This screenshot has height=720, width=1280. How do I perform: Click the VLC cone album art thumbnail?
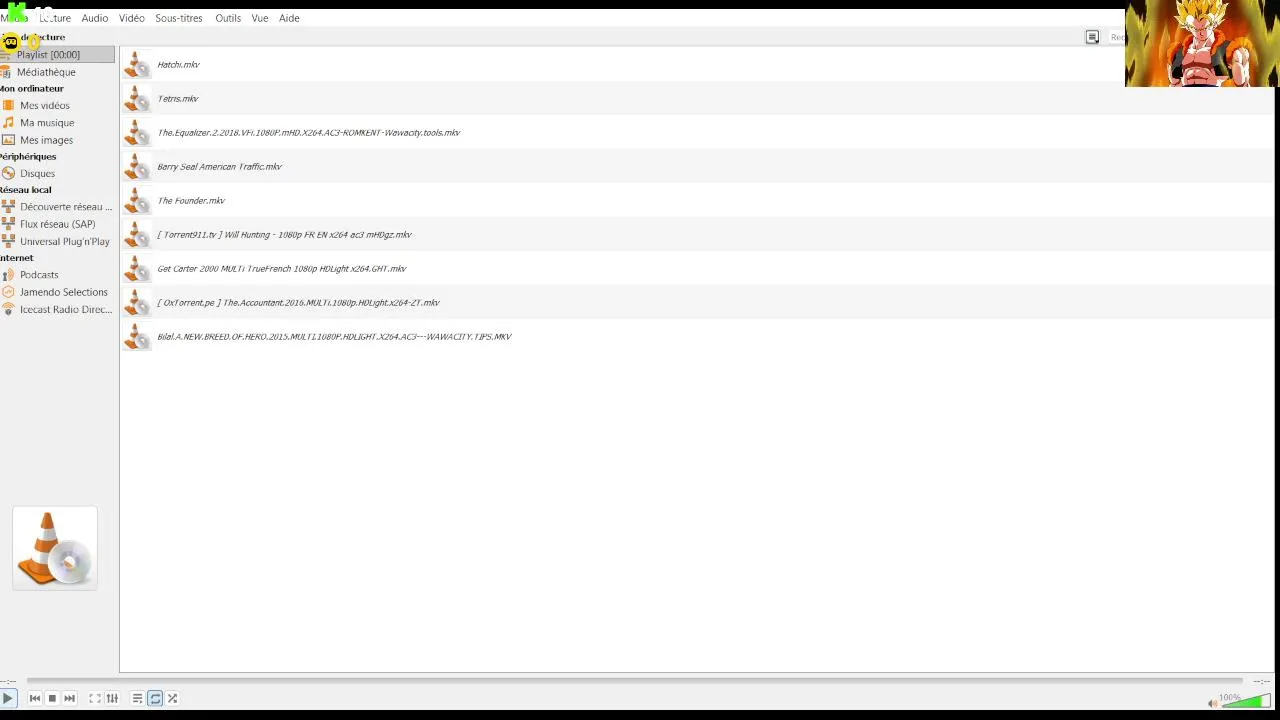pos(55,548)
